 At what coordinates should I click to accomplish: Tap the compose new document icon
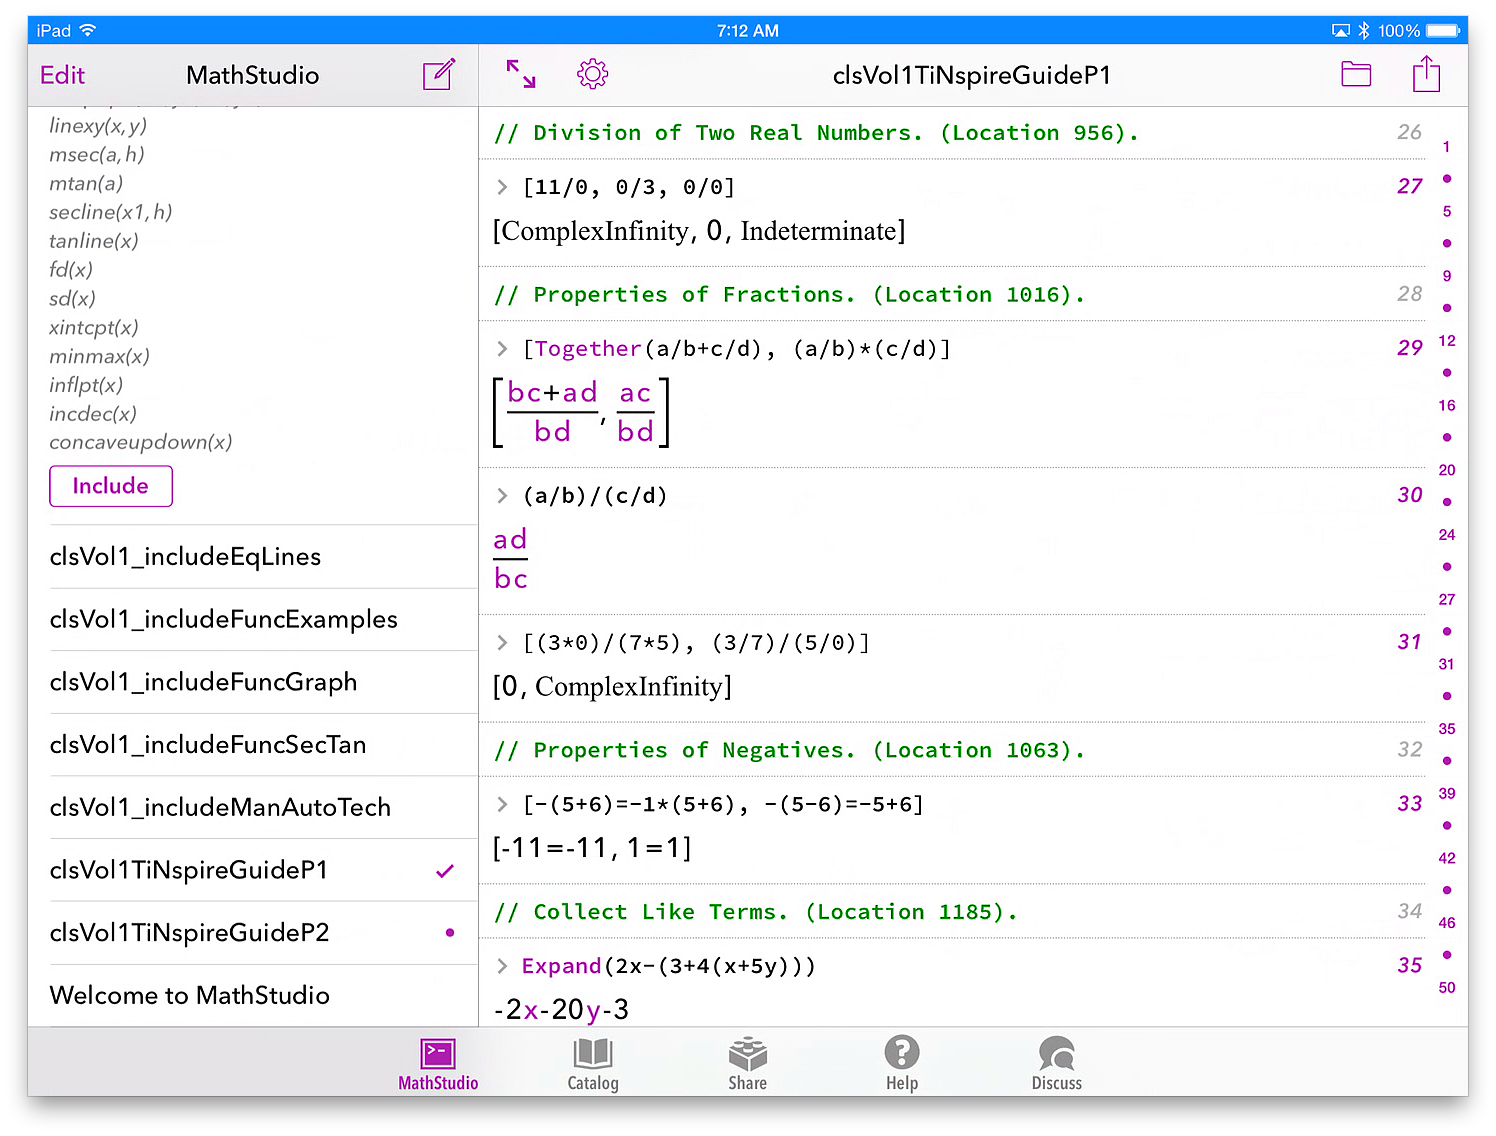(x=438, y=75)
